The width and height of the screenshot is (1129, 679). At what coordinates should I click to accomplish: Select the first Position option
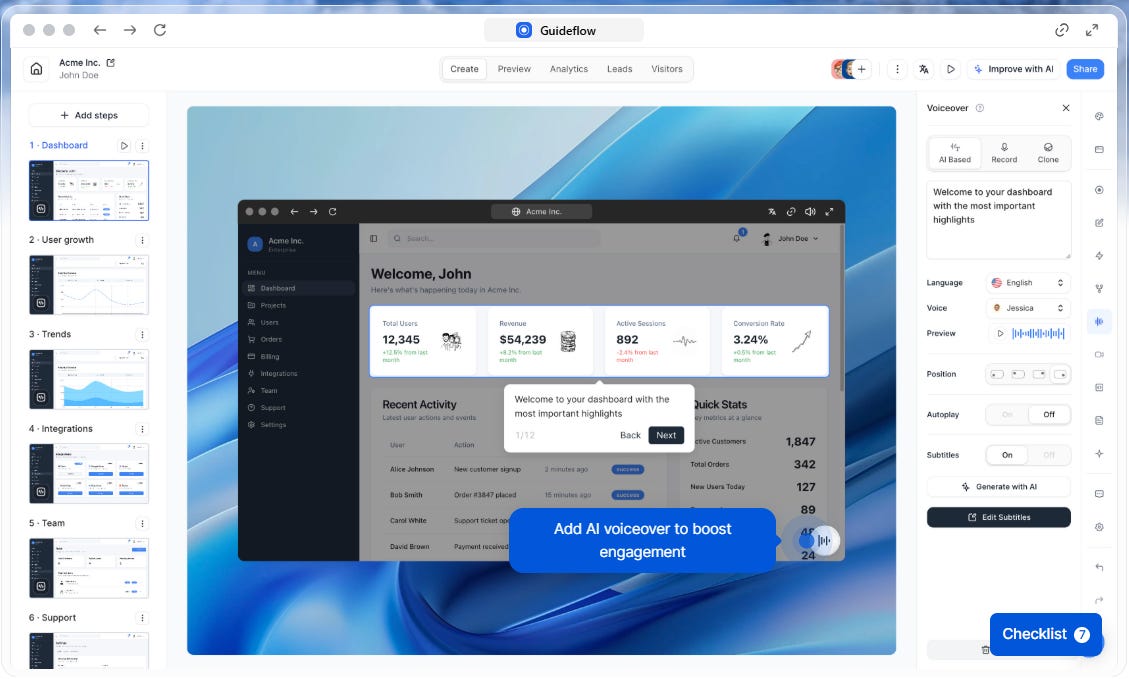(997, 374)
